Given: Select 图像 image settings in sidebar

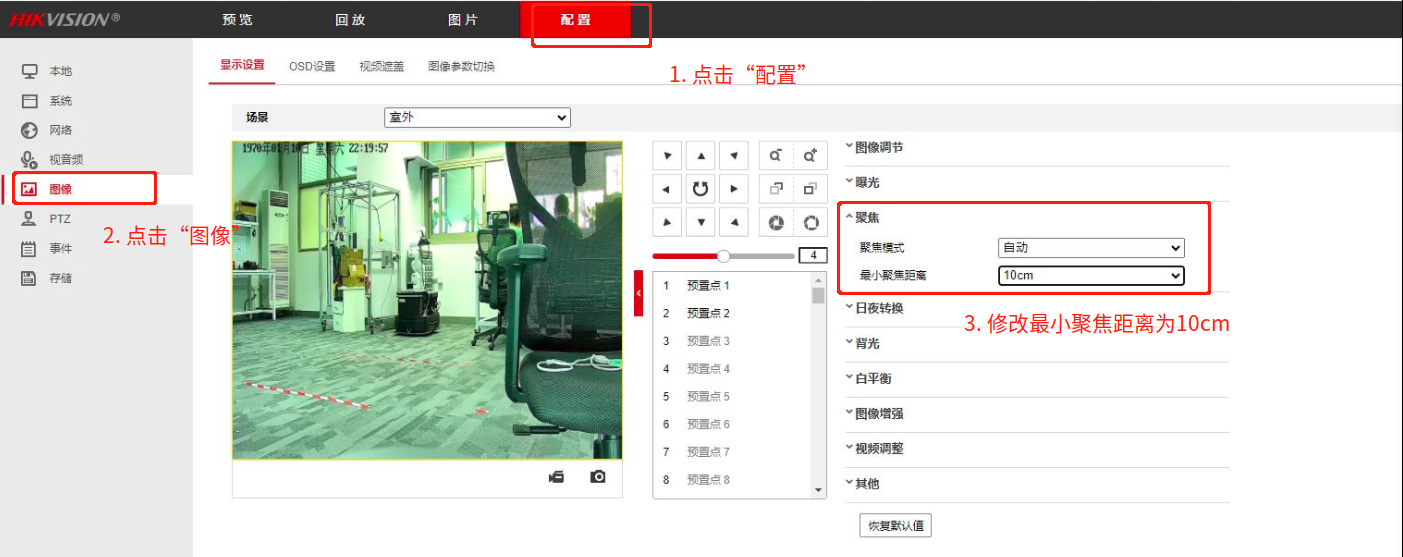Looking at the screenshot, I should [x=61, y=189].
